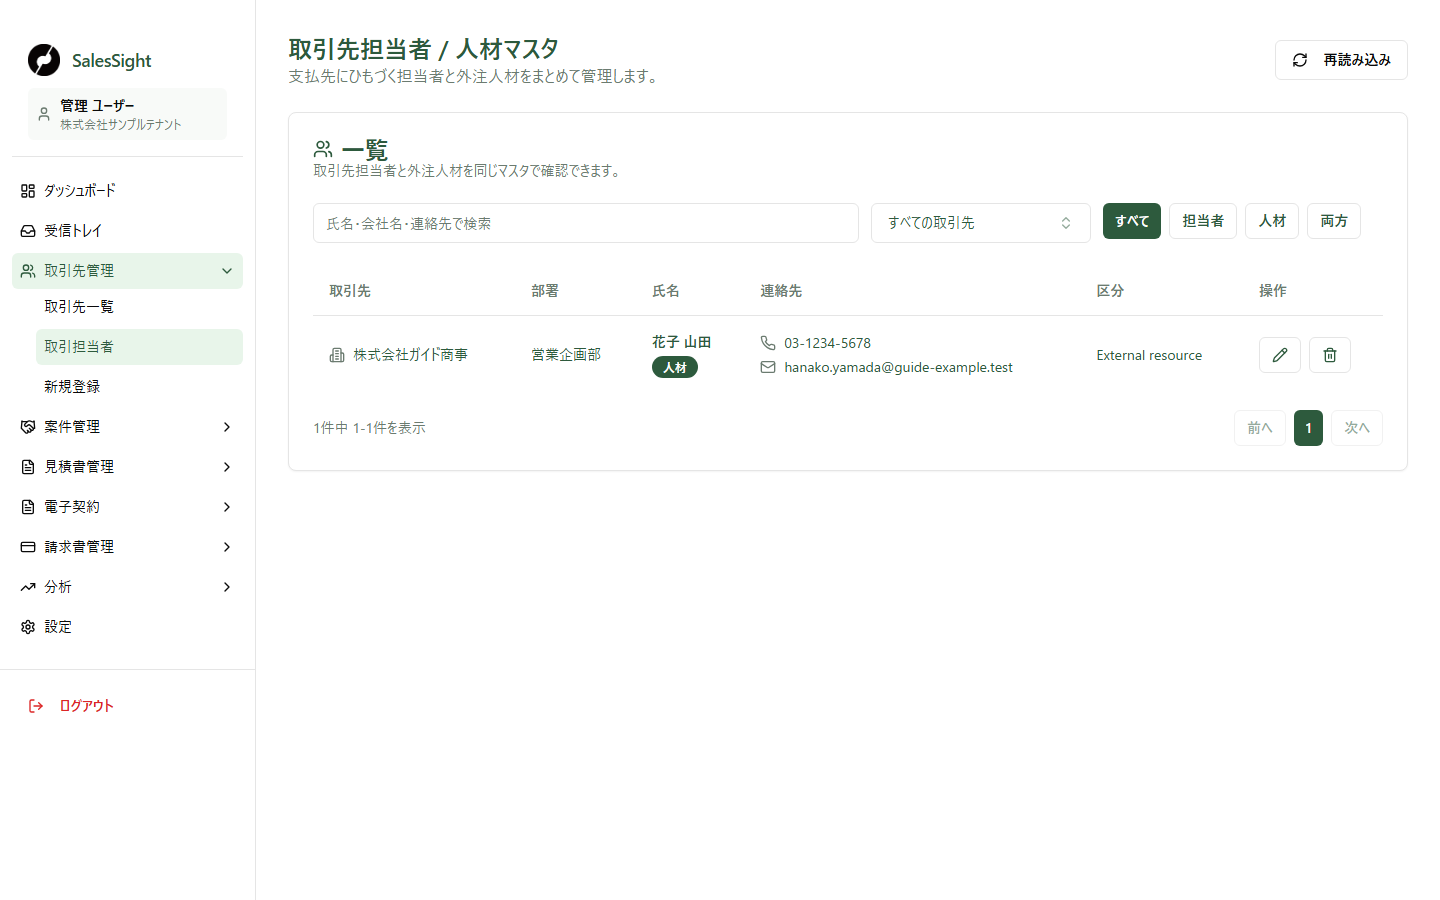Click the 受信トレイ inbox icon

[28, 231]
